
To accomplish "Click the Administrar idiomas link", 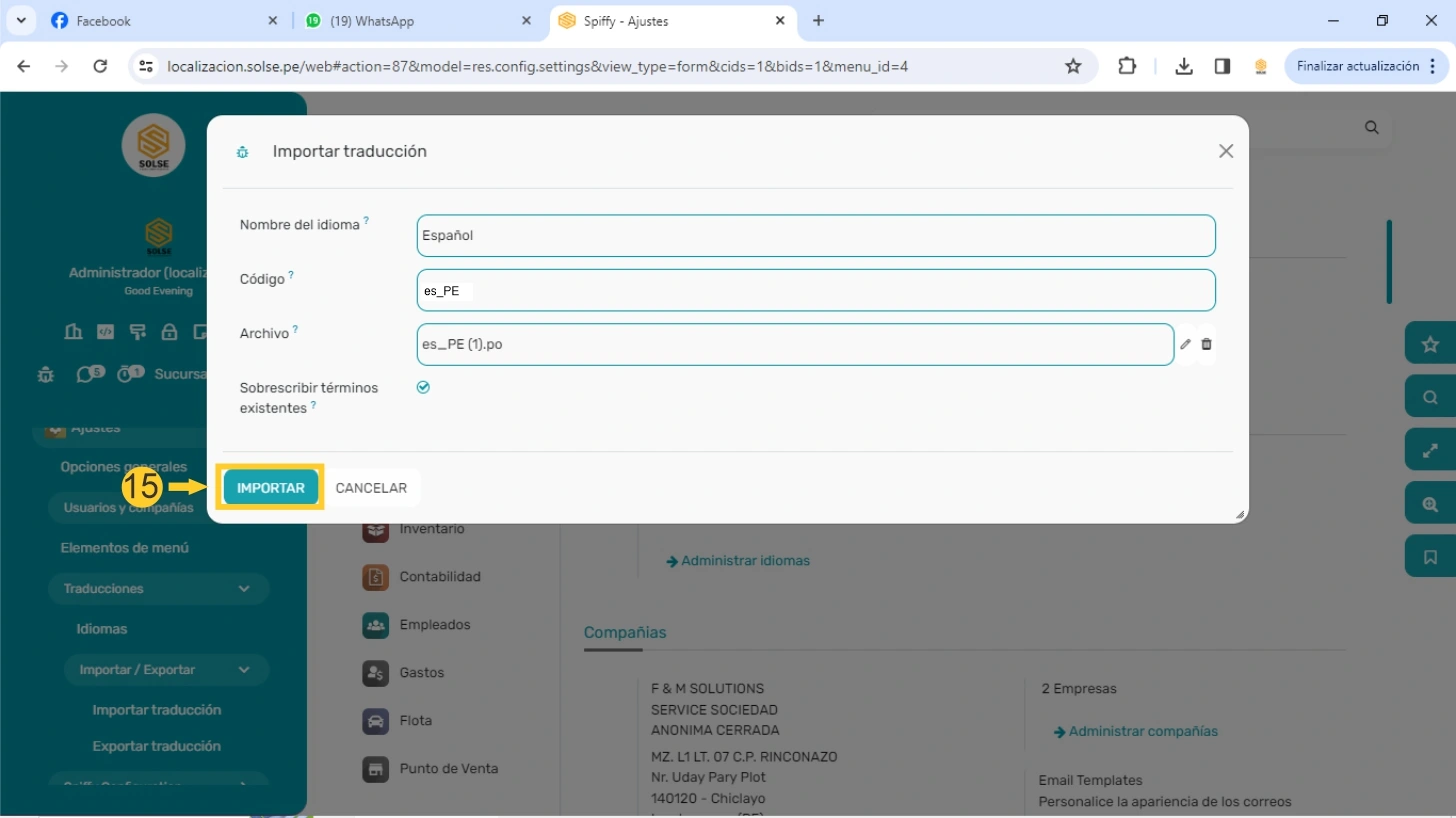I will [x=744, y=561].
